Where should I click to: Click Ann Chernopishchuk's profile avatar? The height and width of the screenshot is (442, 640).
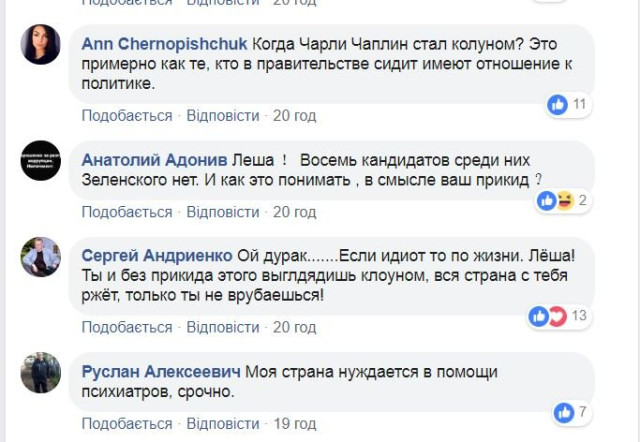coord(41,45)
